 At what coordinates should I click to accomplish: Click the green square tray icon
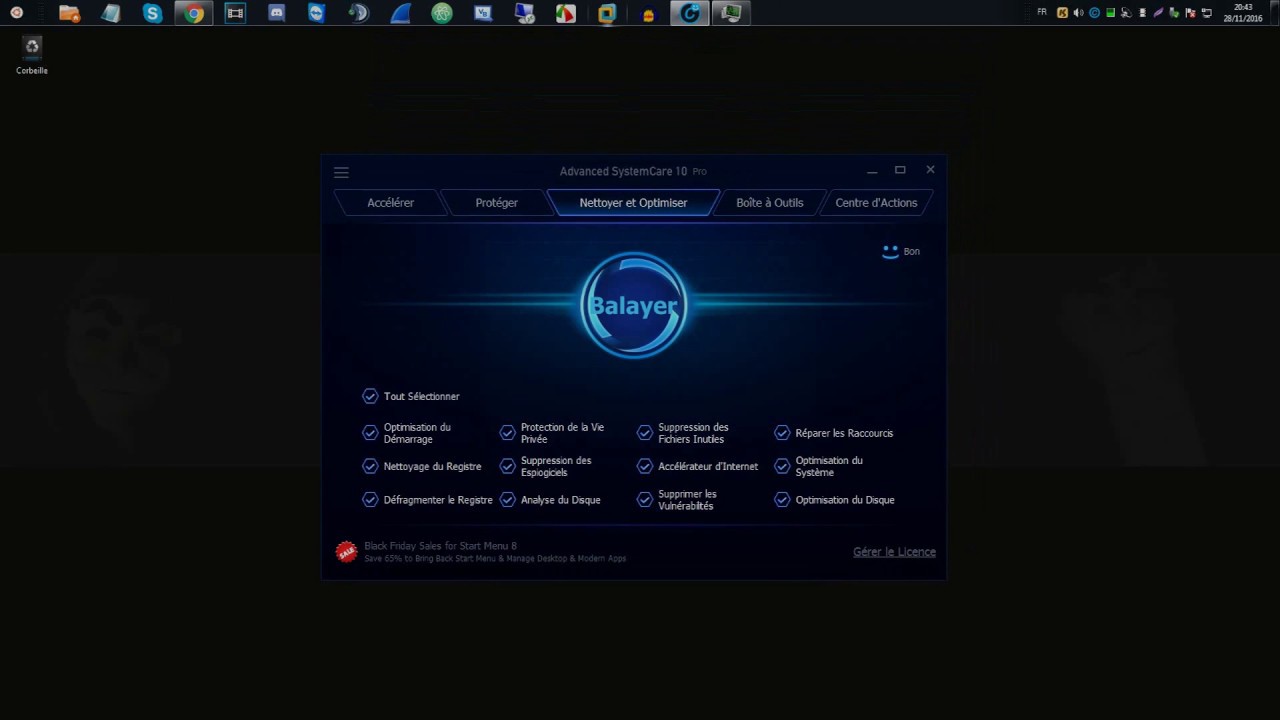tap(1110, 13)
